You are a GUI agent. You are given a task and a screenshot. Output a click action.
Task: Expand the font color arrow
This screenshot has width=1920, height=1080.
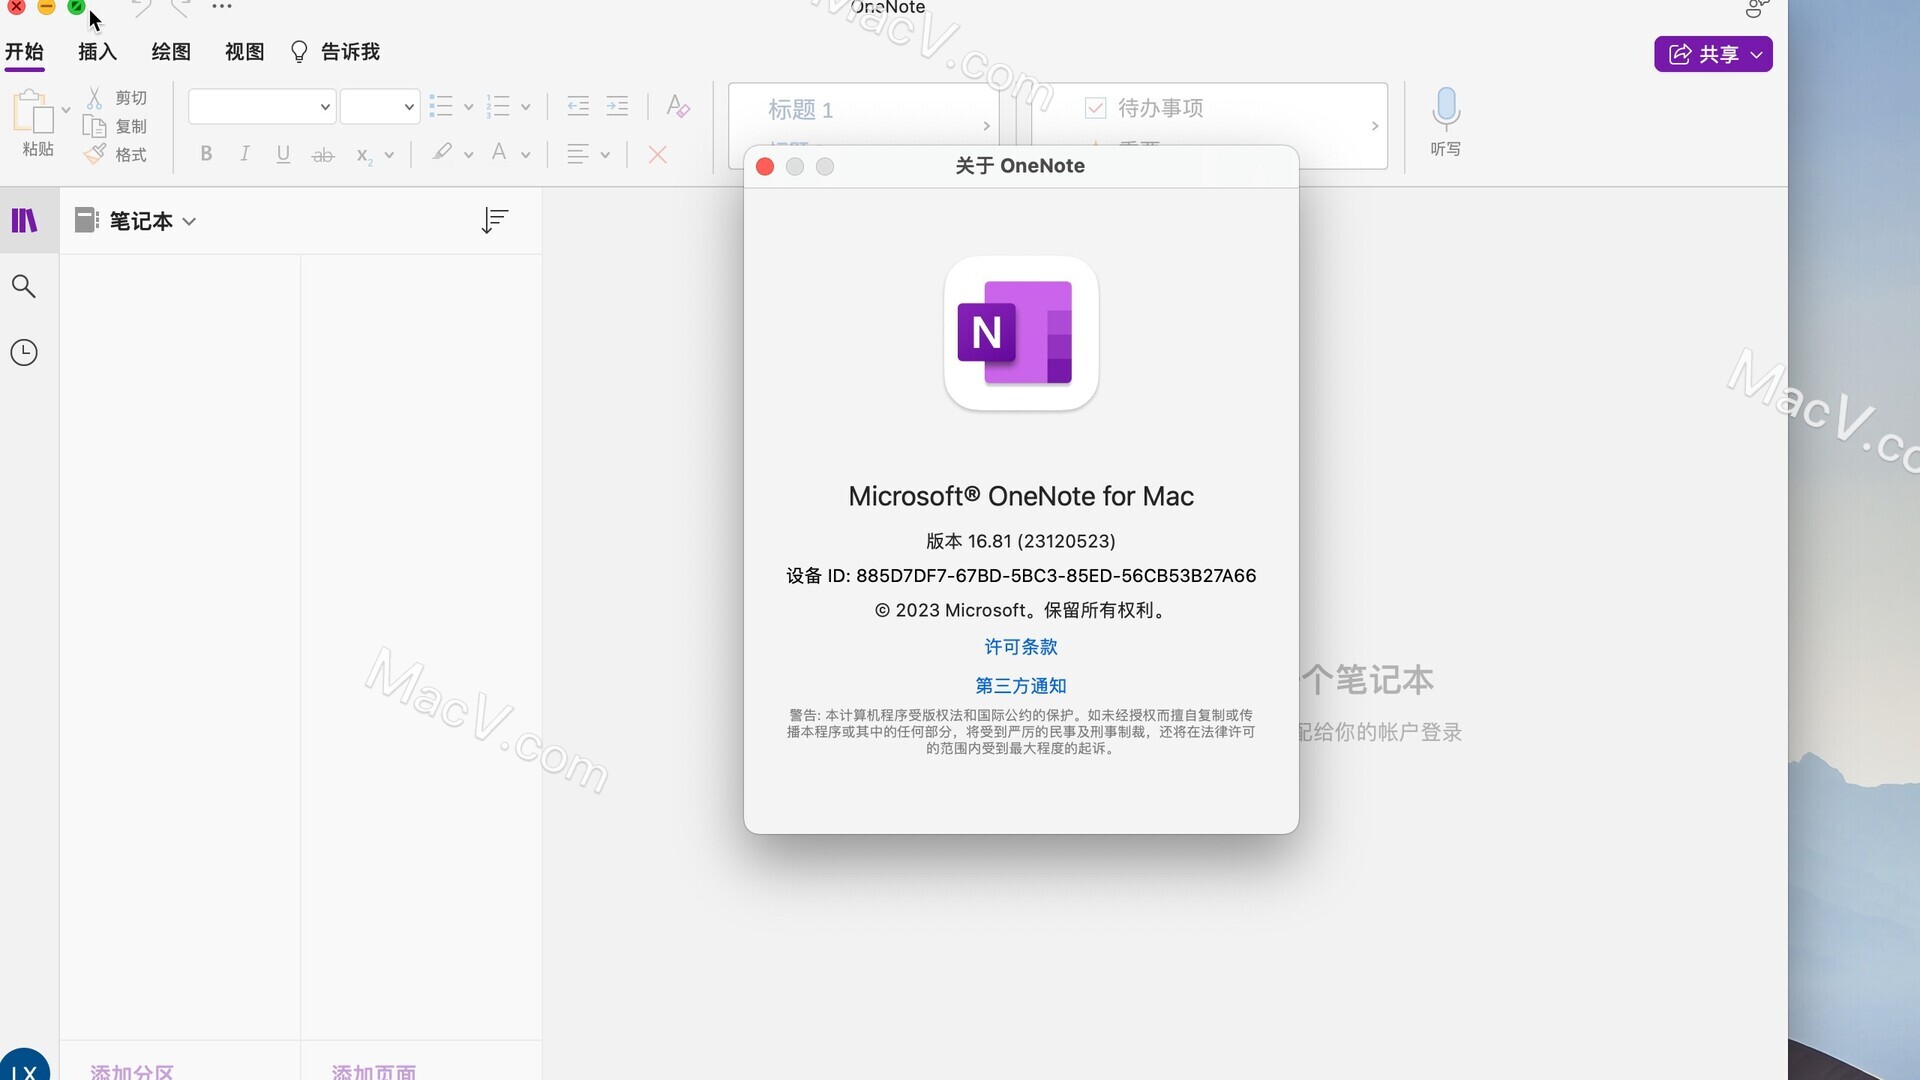tap(525, 155)
